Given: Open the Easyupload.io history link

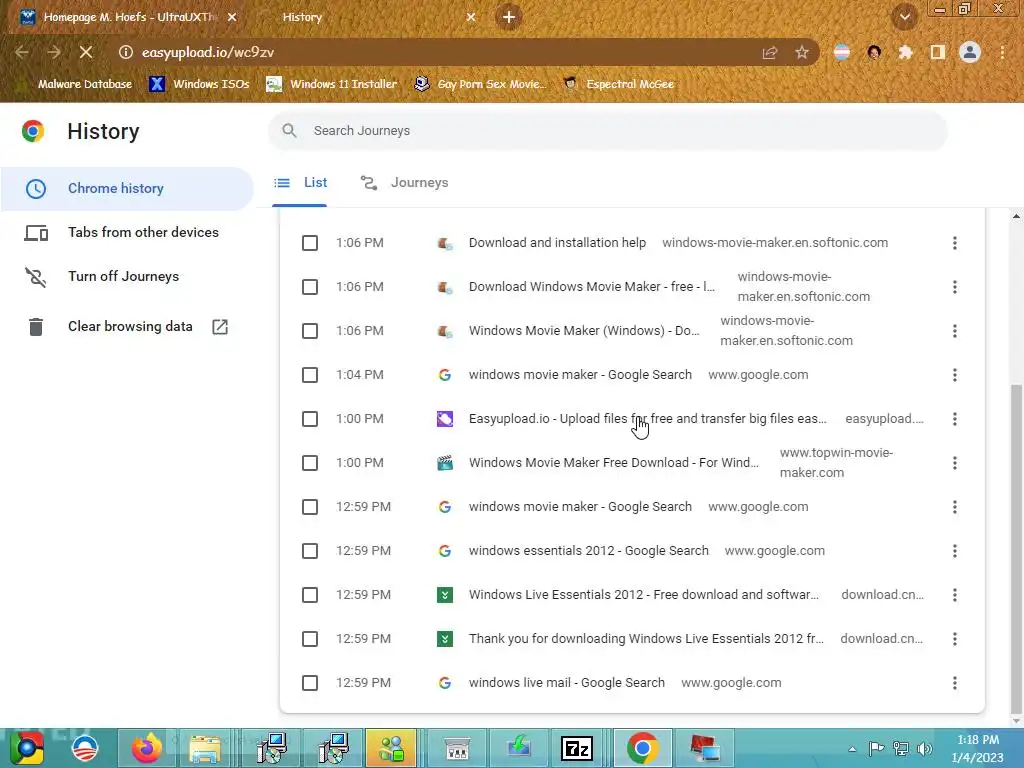Looking at the screenshot, I should (647, 419).
